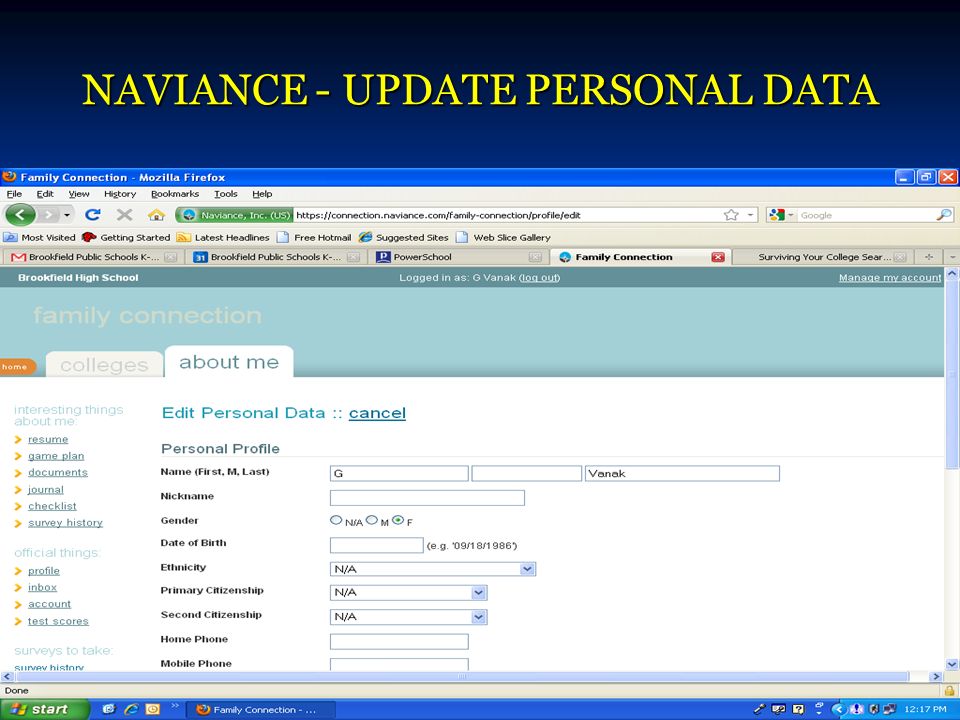Open a new tab with the plus icon
The height and width of the screenshot is (720, 960).
[x=929, y=257]
